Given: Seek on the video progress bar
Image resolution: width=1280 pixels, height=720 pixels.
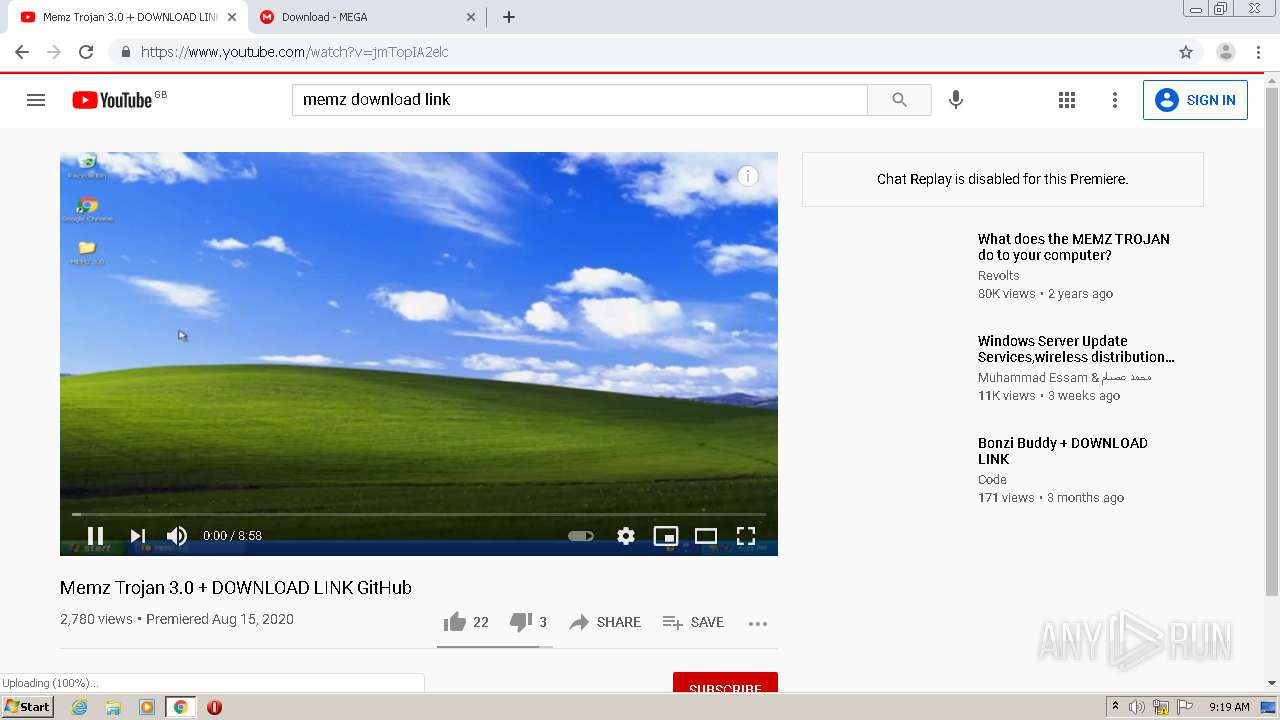Looking at the screenshot, I should coord(419,514).
